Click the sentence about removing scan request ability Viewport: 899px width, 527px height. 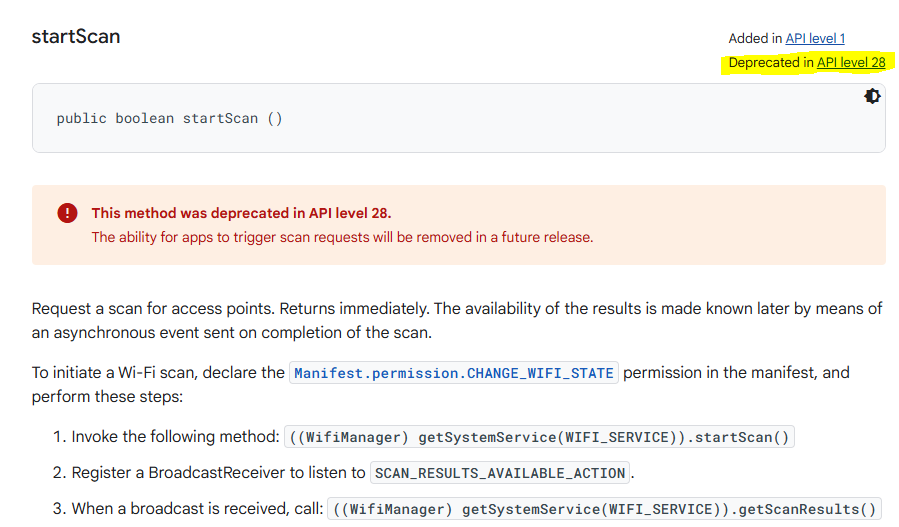pyautogui.click(x=342, y=237)
